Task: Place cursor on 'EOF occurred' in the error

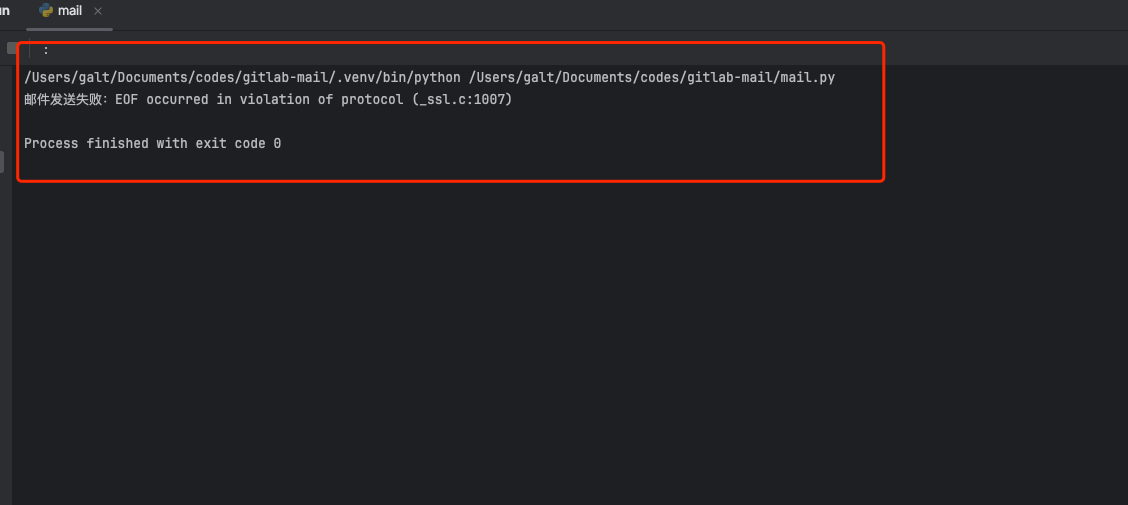Action: coord(161,100)
